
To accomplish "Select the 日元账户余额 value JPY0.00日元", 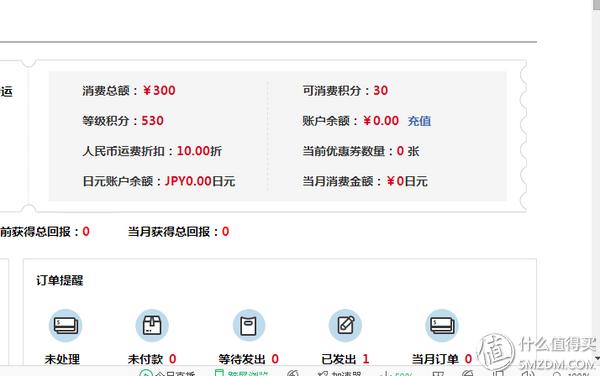I will click(200, 181).
